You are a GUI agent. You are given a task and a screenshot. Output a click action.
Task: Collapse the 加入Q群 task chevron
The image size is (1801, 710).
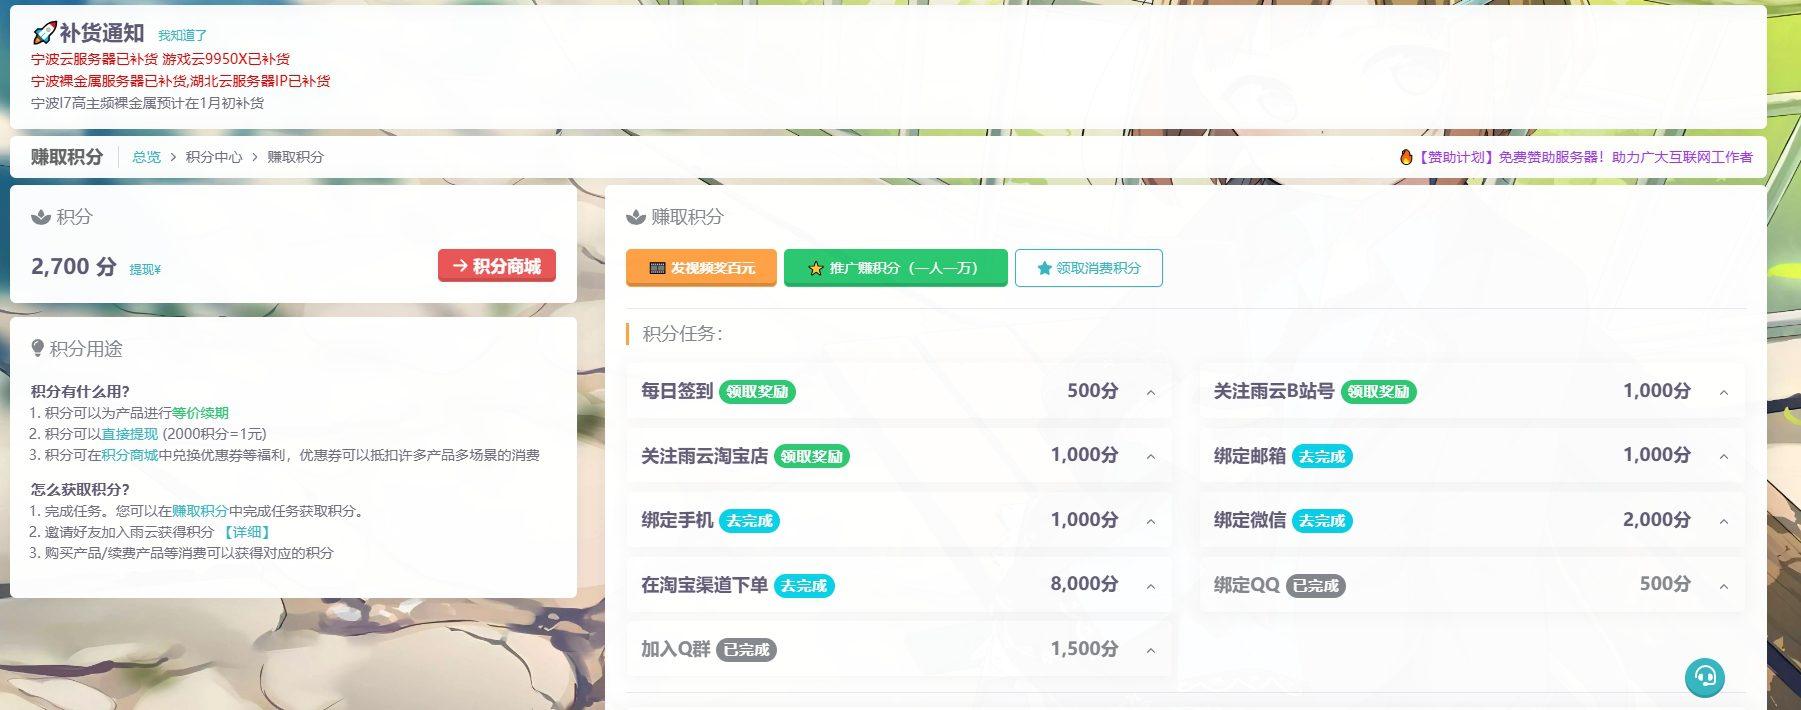[x=1151, y=650]
